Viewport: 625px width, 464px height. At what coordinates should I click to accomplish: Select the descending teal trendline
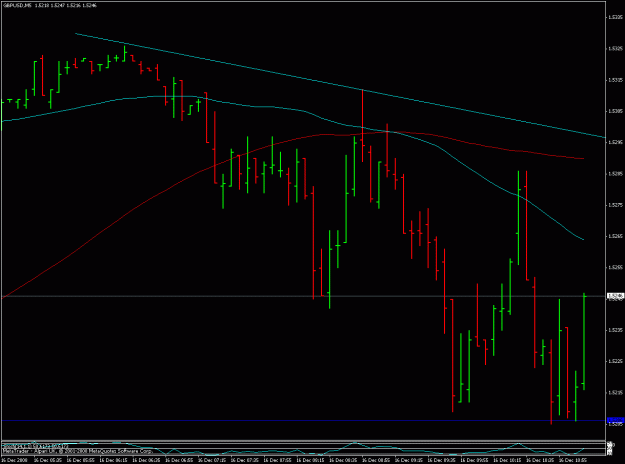point(339,85)
